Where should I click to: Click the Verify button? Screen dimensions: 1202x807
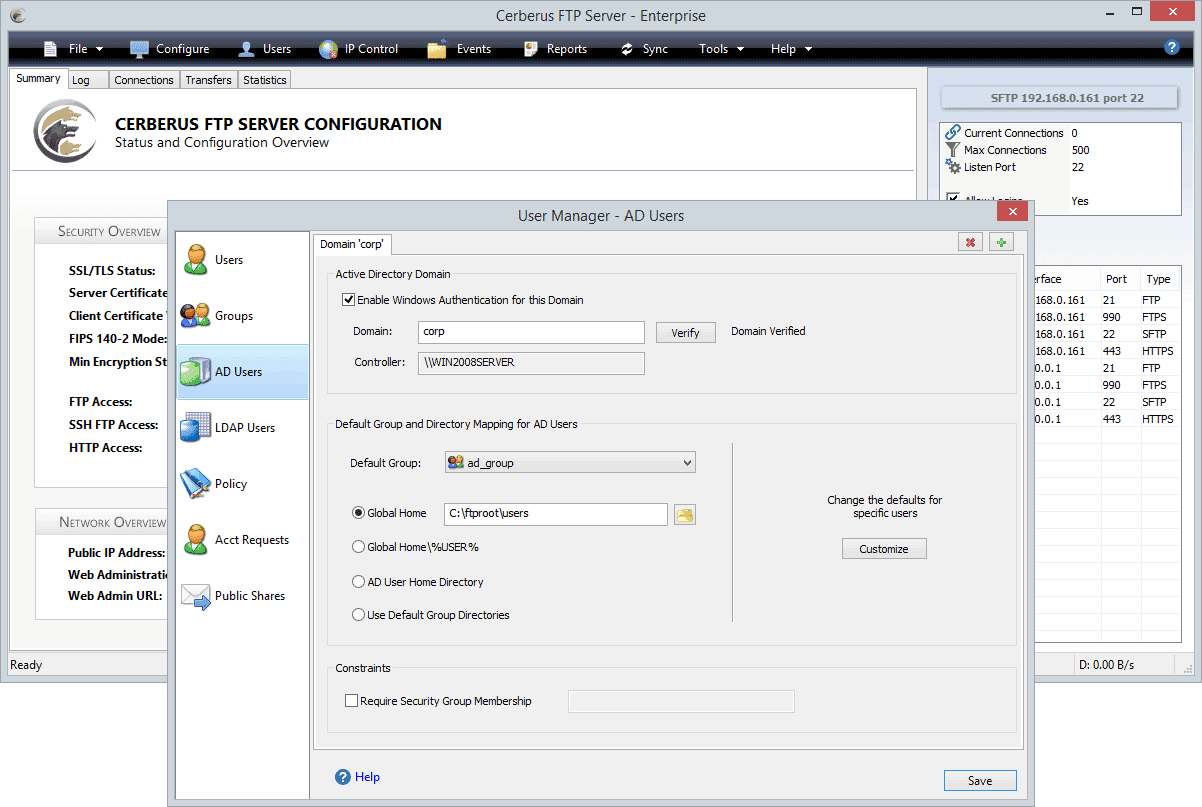pyautogui.click(x=686, y=333)
